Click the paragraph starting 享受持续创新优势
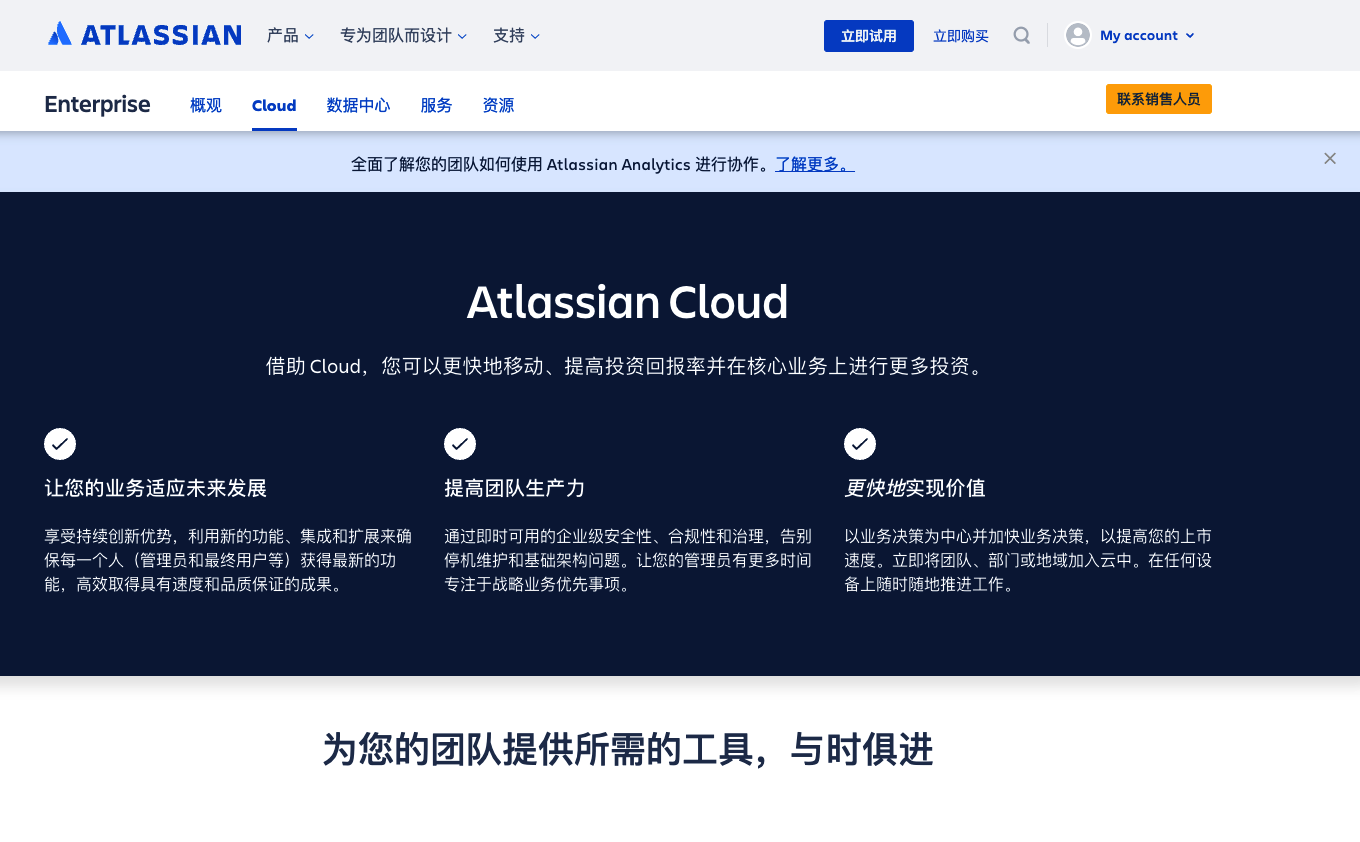This screenshot has width=1360, height=842. click(x=228, y=560)
